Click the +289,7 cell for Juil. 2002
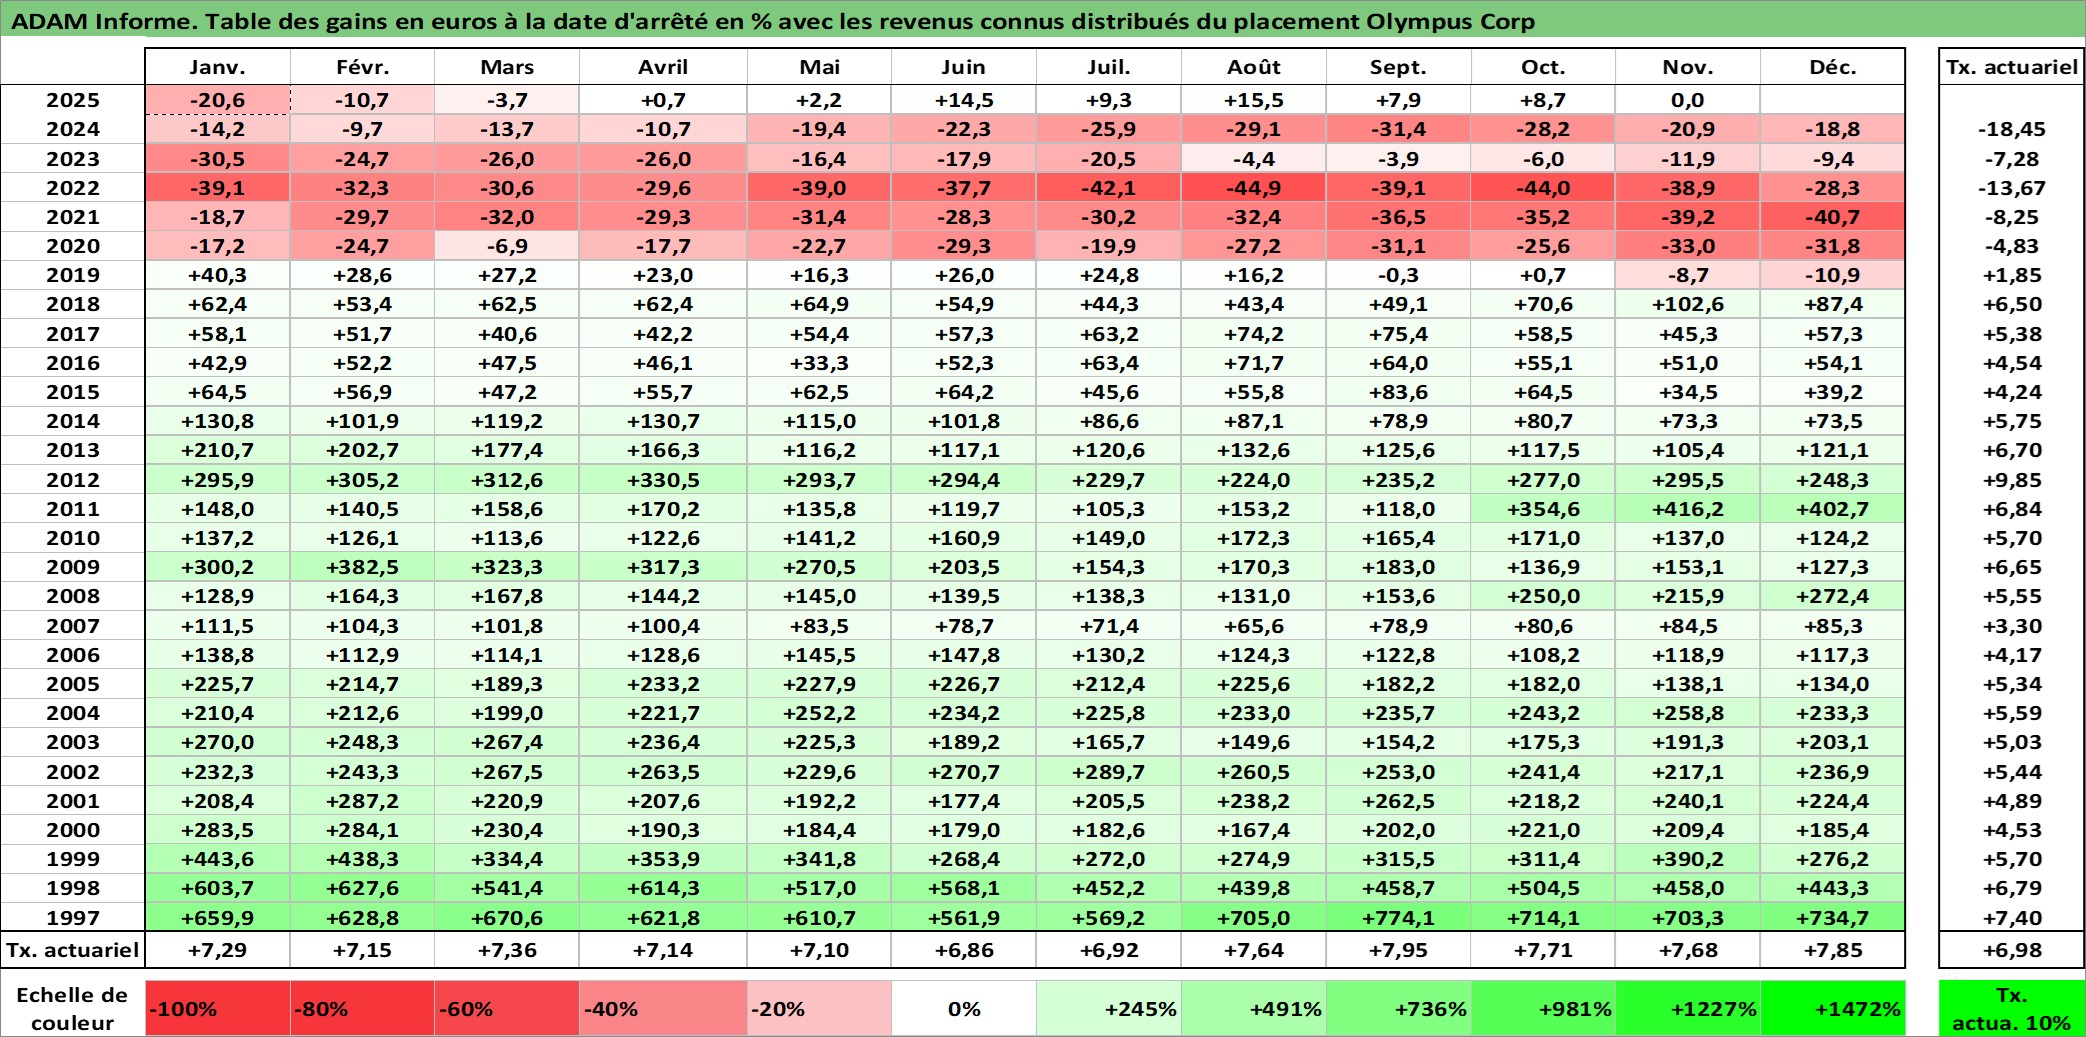 [1109, 772]
